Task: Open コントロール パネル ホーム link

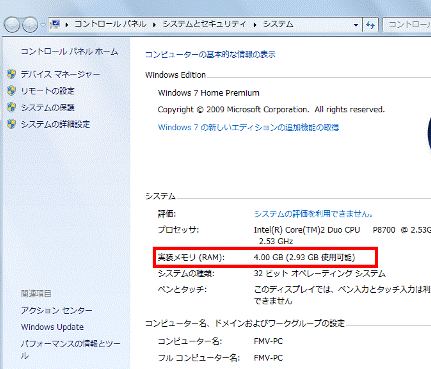Action: click(x=69, y=52)
